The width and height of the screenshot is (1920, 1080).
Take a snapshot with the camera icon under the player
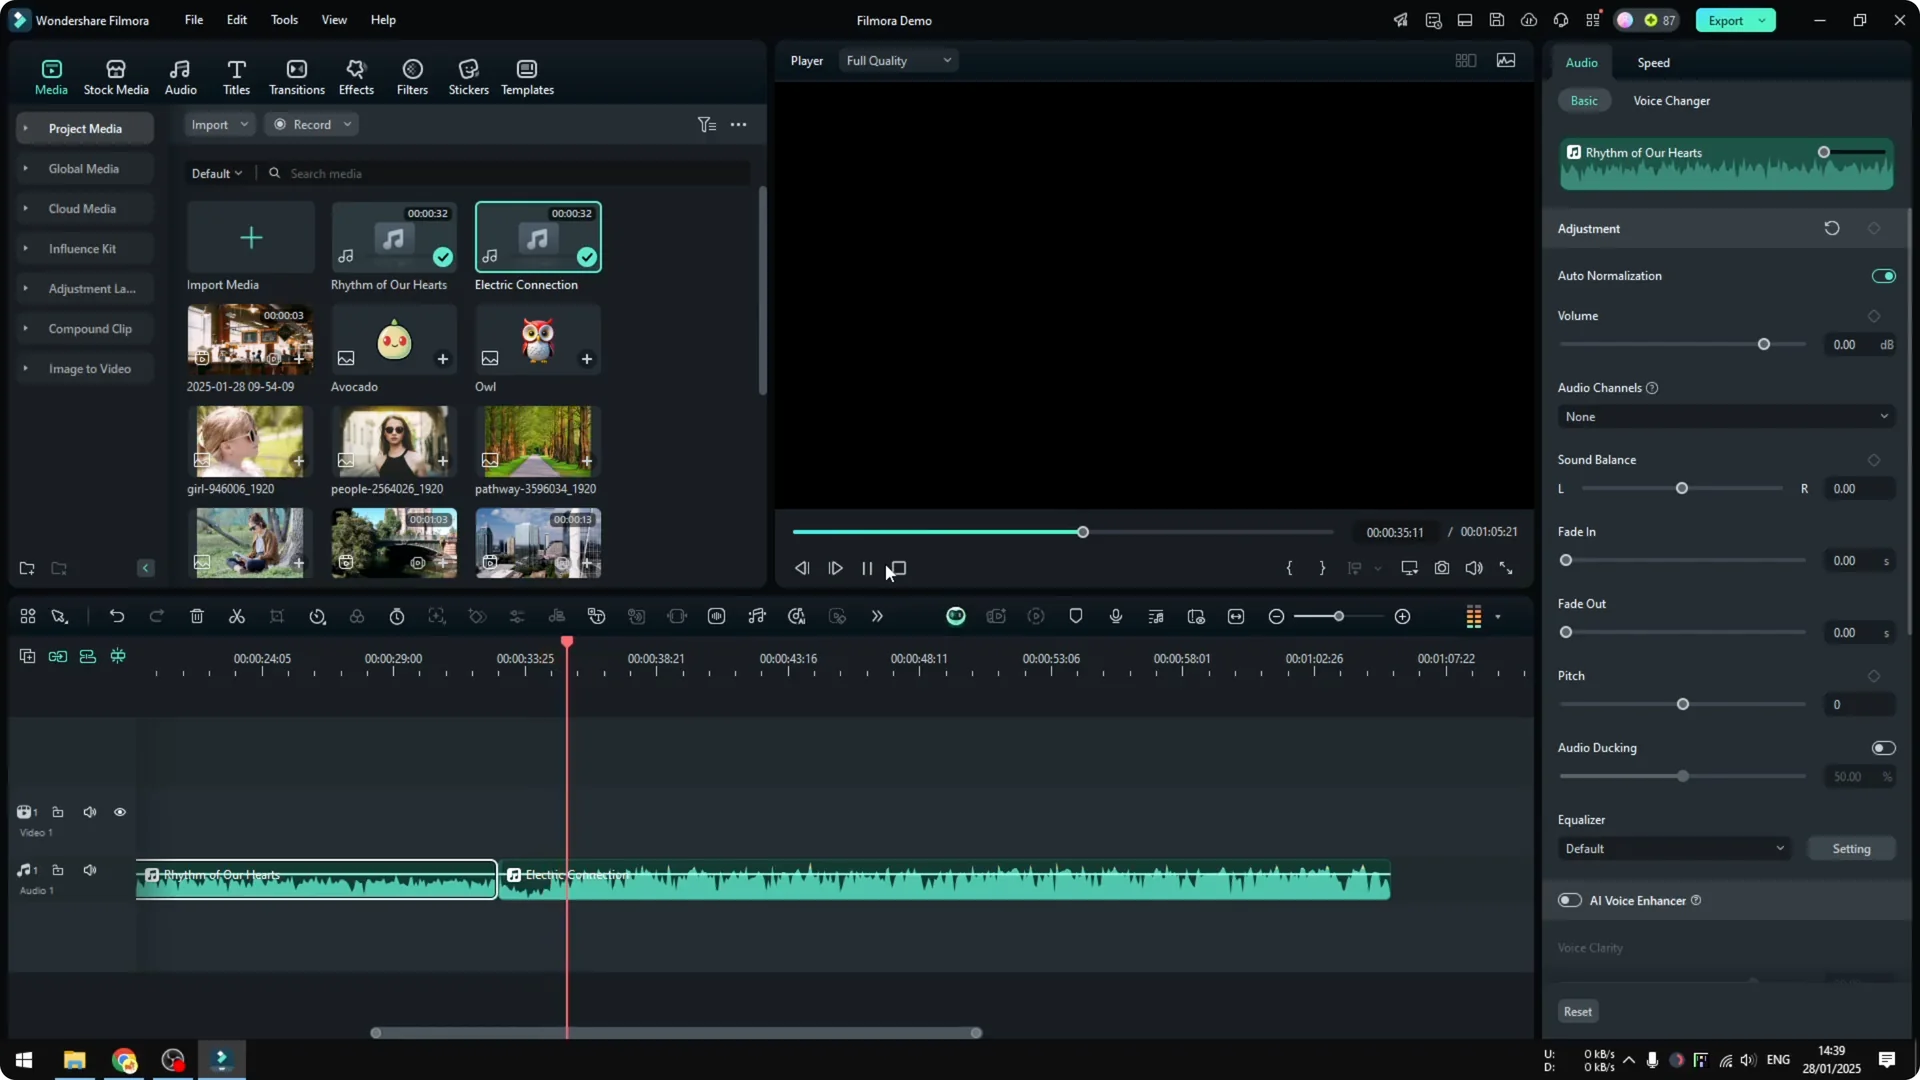point(1443,568)
